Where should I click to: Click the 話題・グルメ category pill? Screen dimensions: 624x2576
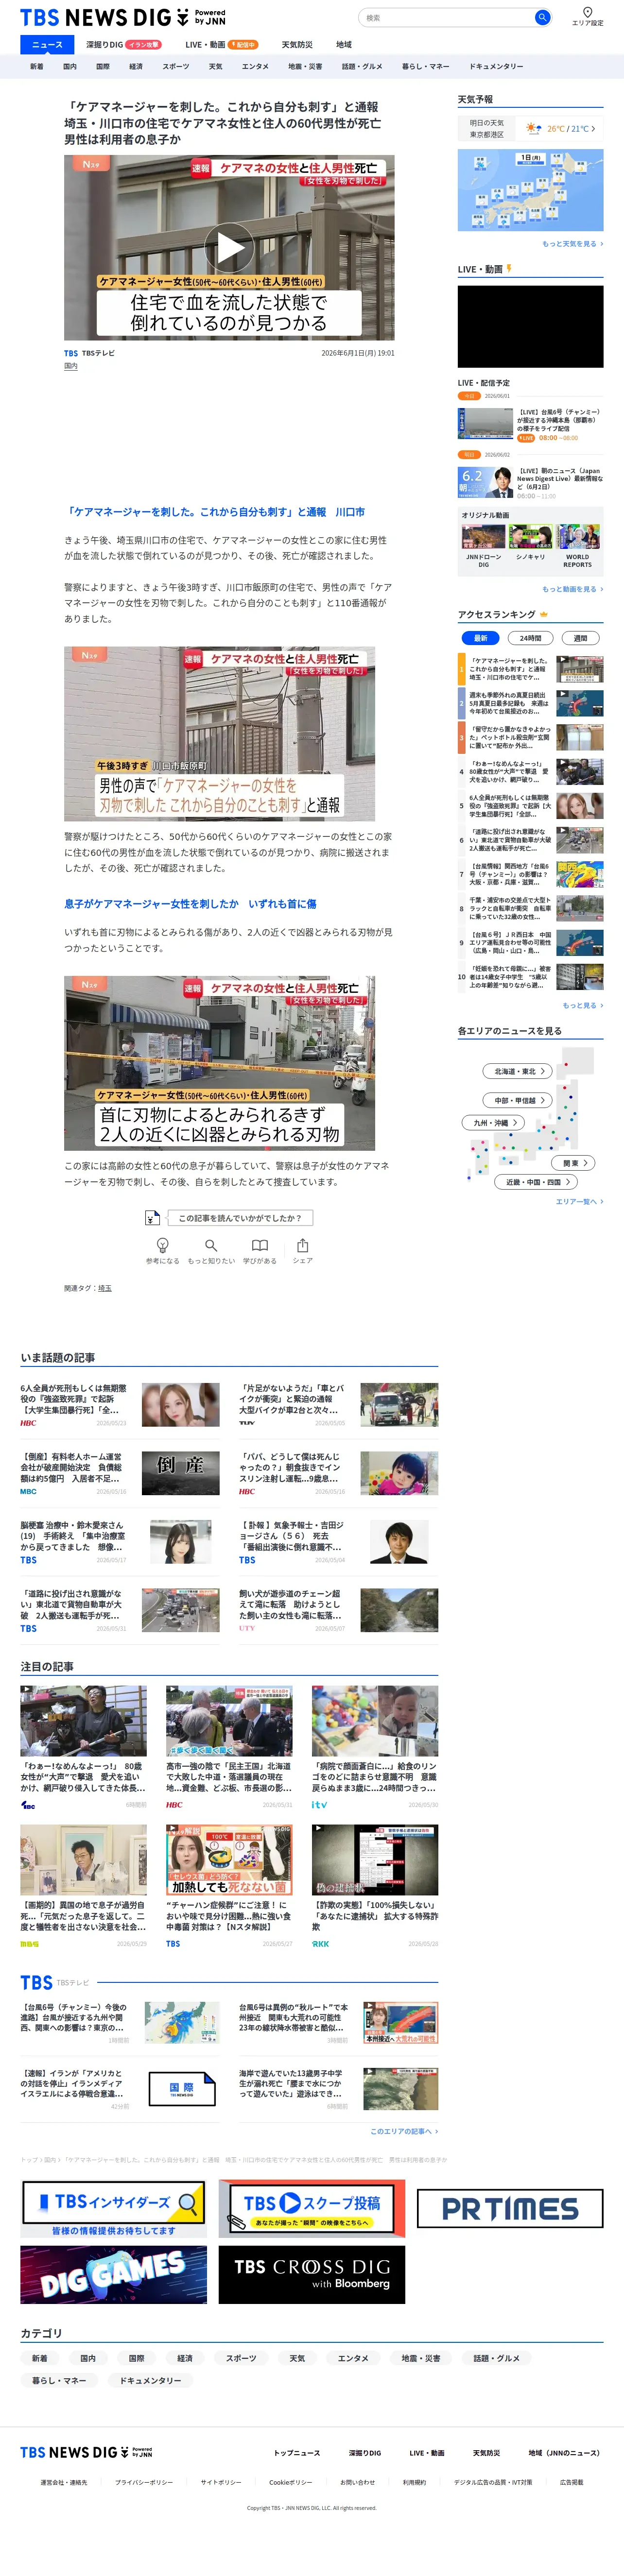(497, 2358)
